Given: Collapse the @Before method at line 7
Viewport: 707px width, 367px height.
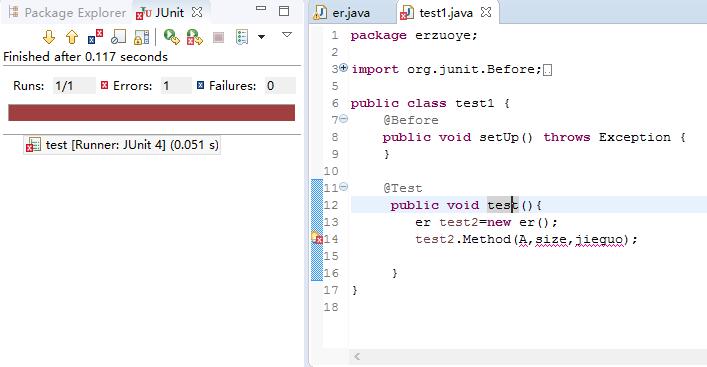Looking at the screenshot, I should 343,119.
